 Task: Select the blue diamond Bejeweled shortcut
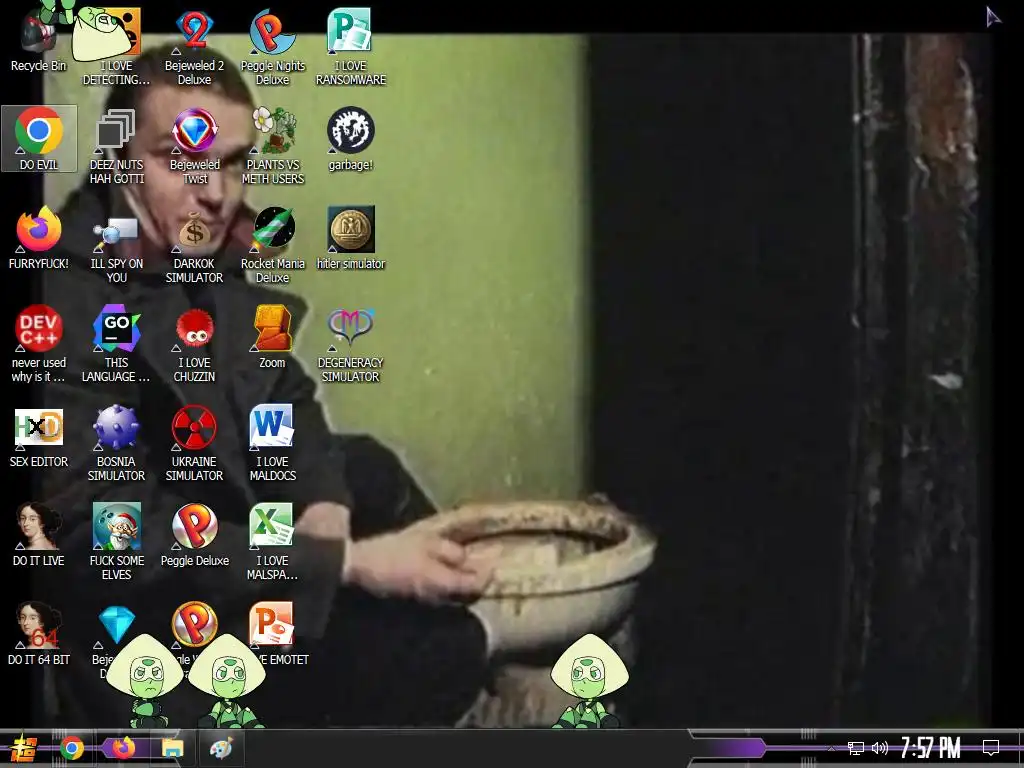116,626
